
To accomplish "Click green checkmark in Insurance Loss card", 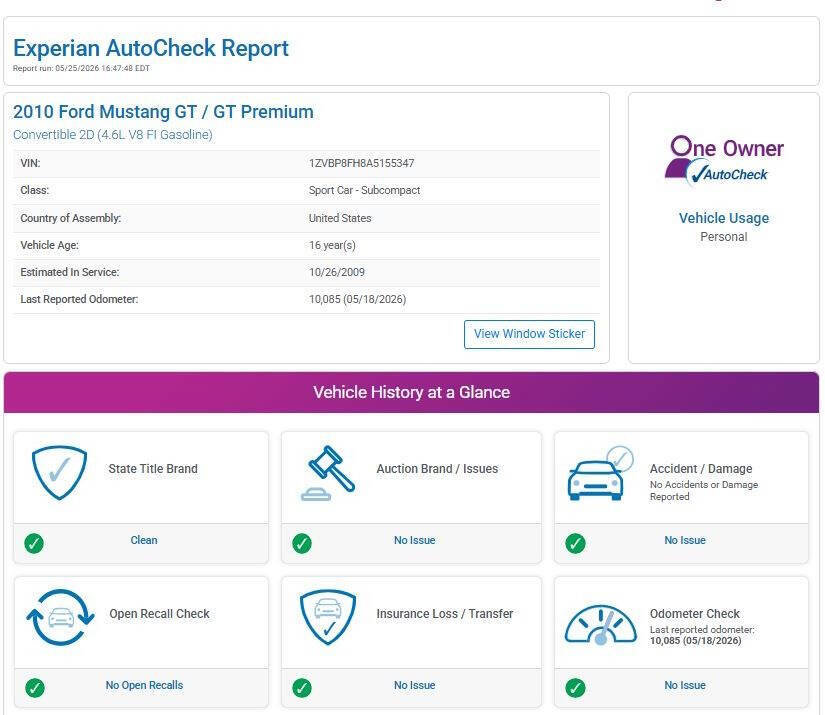I will tap(302, 688).
